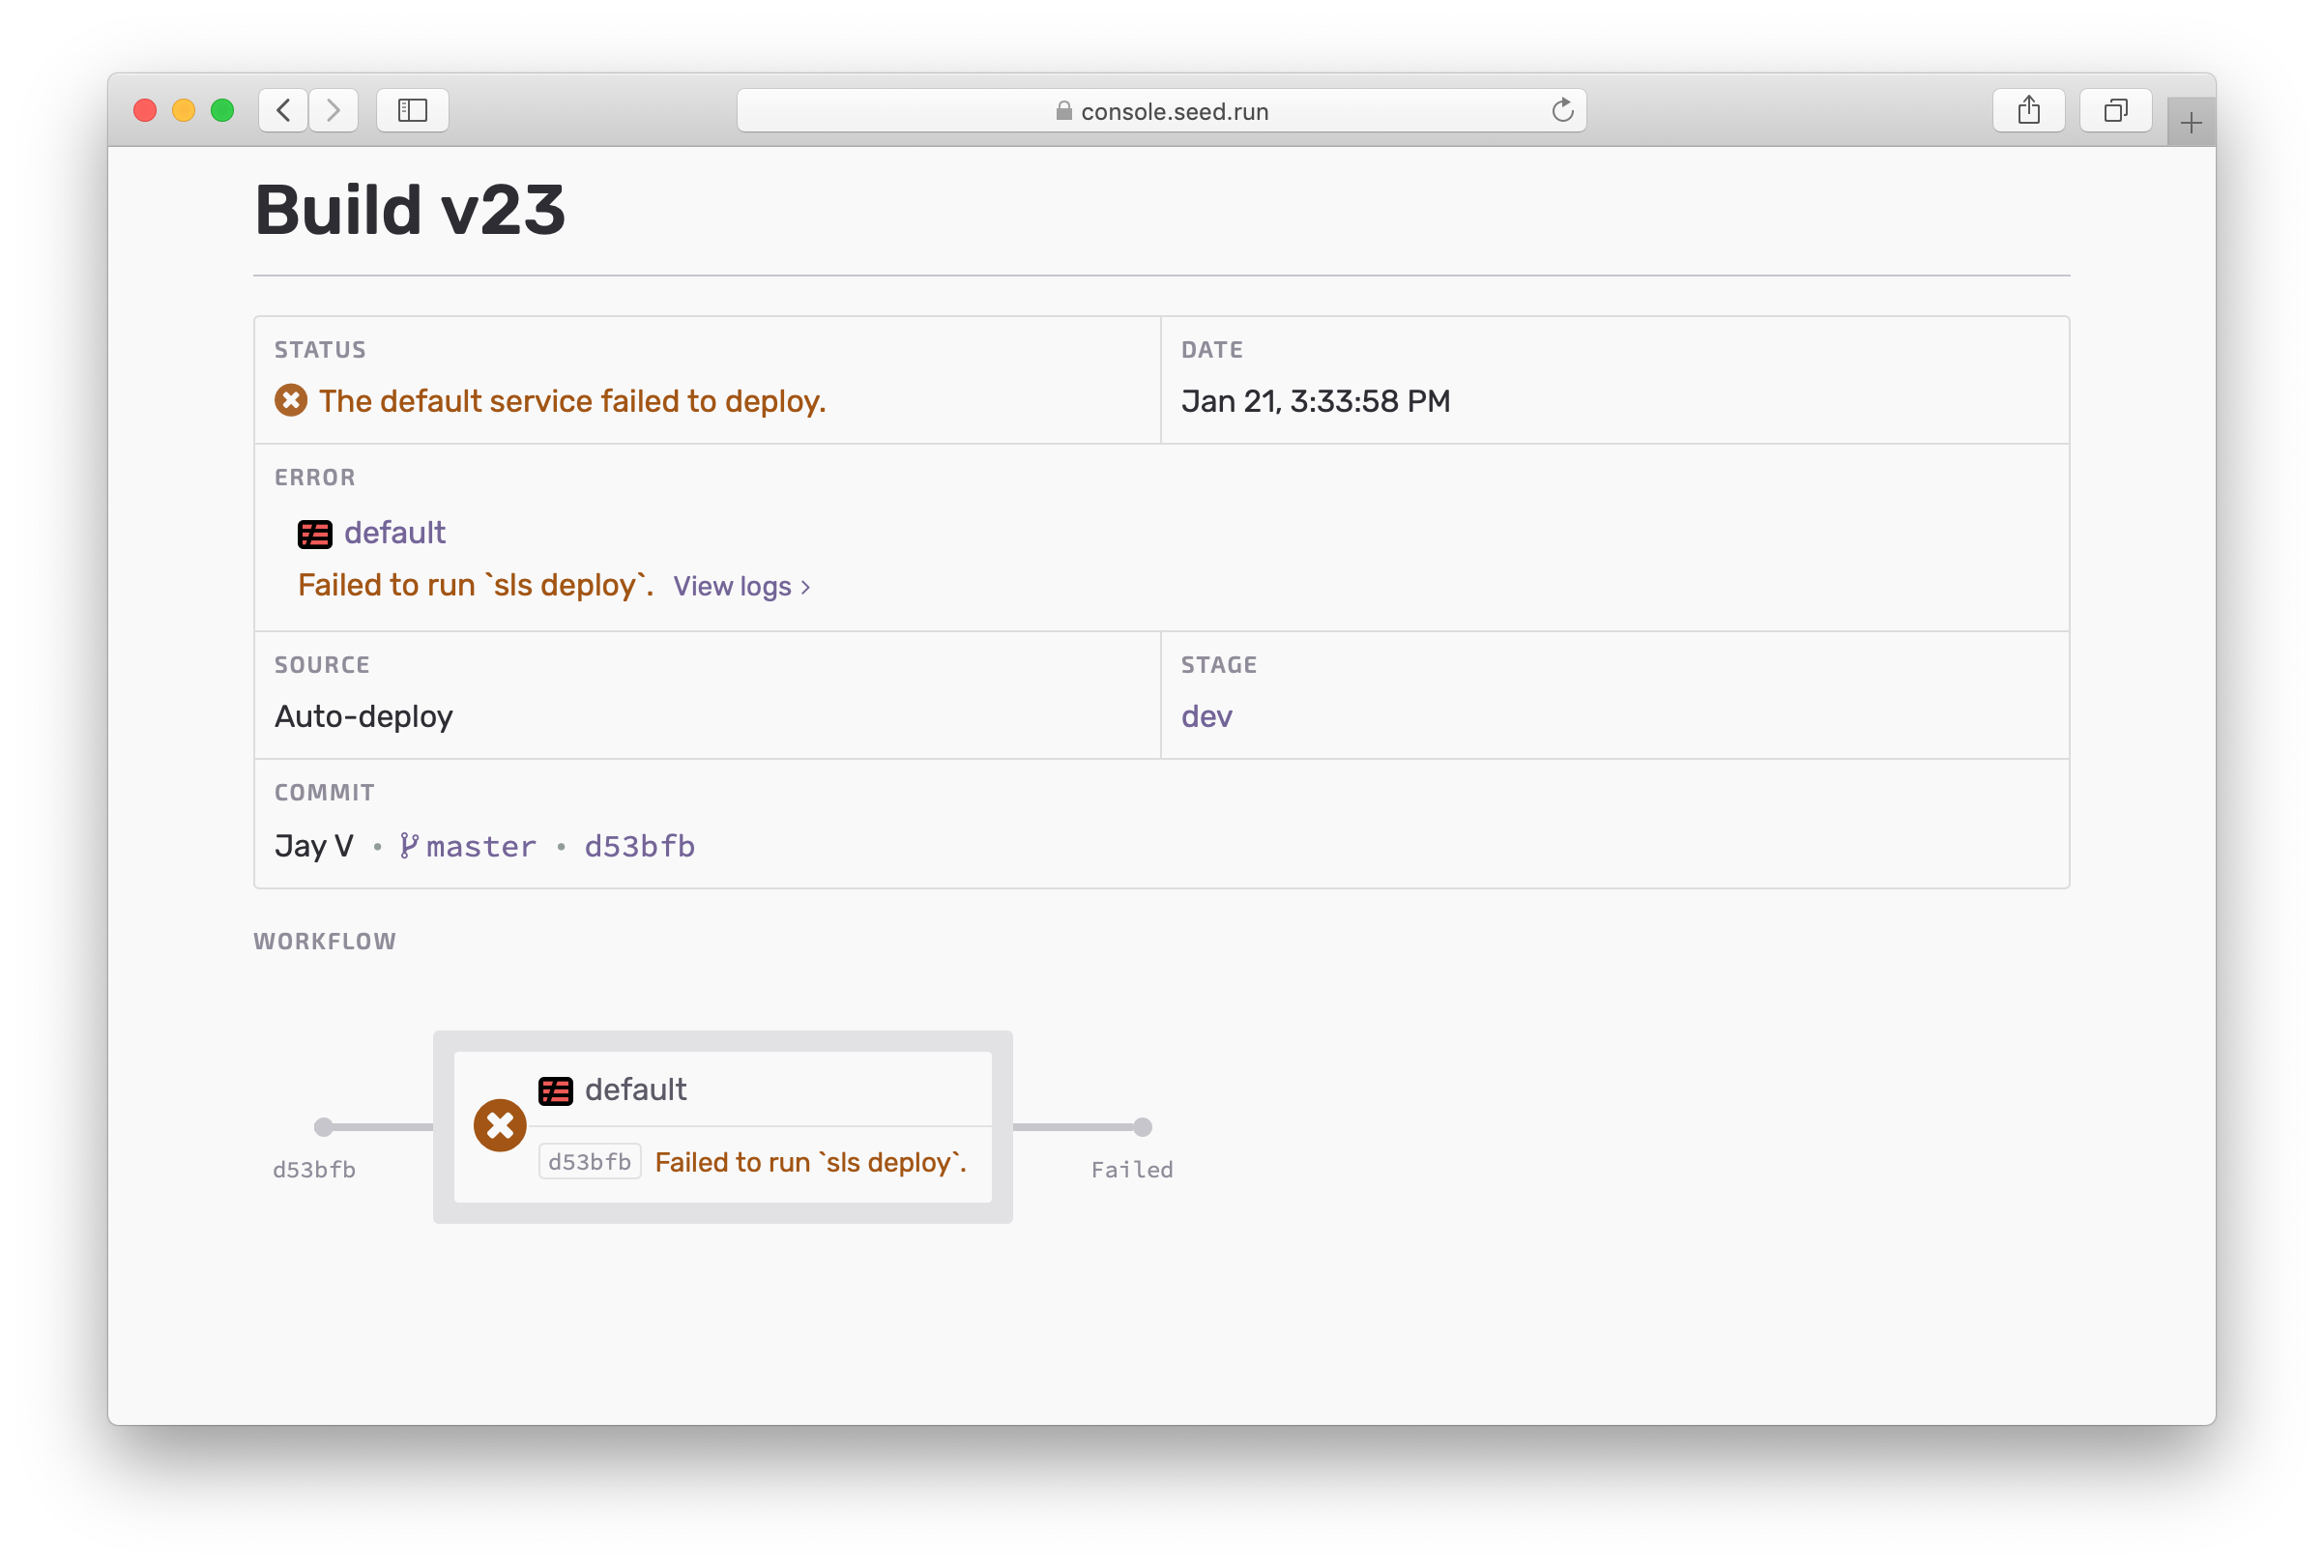Add a new tab with plus
The height and width of the screenshot is (1568, 2324).
2190,123
